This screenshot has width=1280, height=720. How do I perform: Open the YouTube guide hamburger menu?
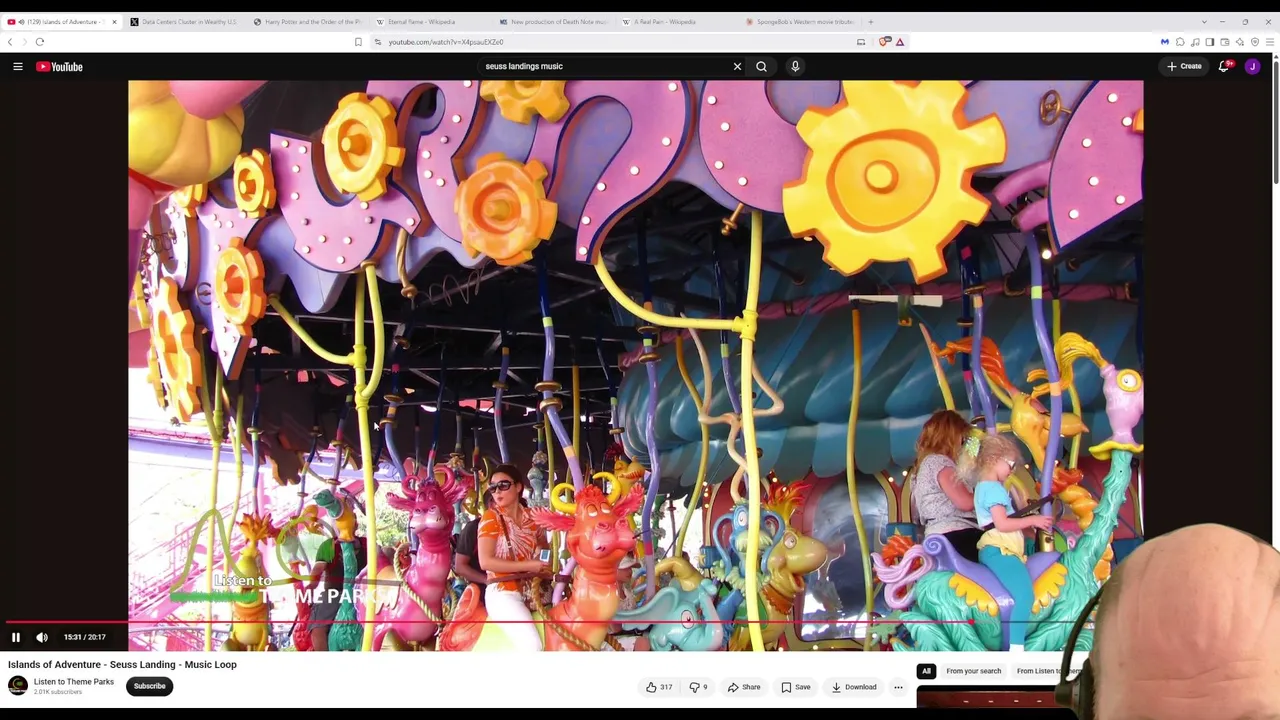coord(18,66)
